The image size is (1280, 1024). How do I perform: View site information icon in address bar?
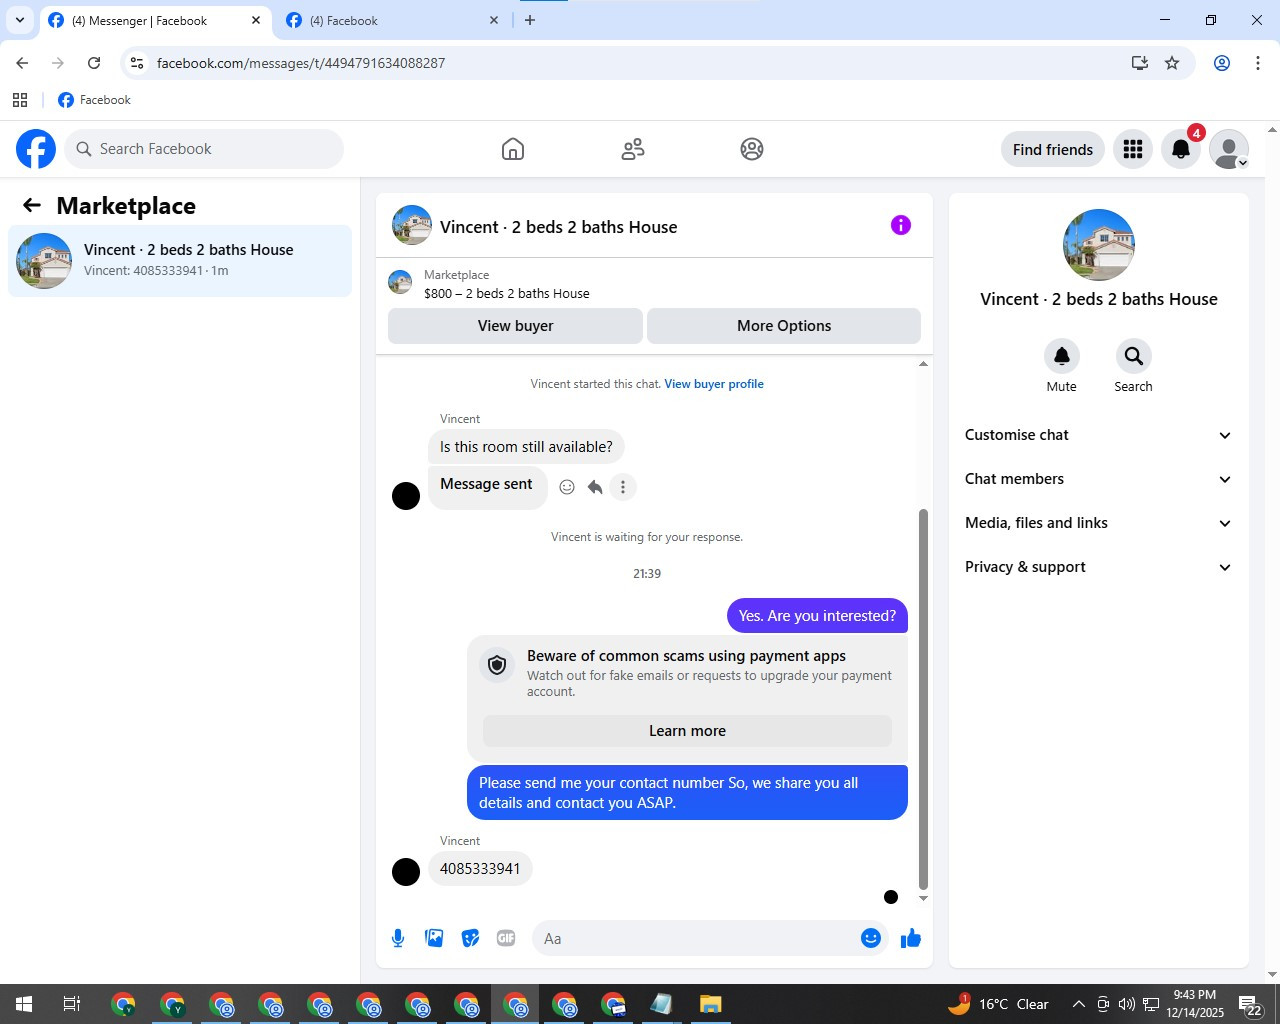coord(137,63)
